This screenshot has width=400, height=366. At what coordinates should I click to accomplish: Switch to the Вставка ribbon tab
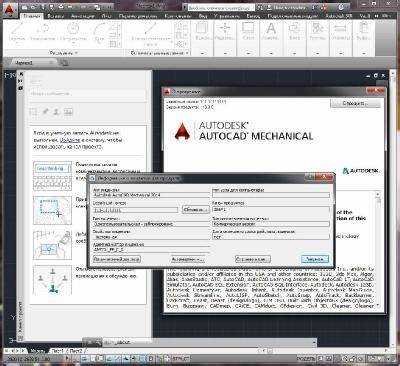pyautogui.click(x=56, y=16)
